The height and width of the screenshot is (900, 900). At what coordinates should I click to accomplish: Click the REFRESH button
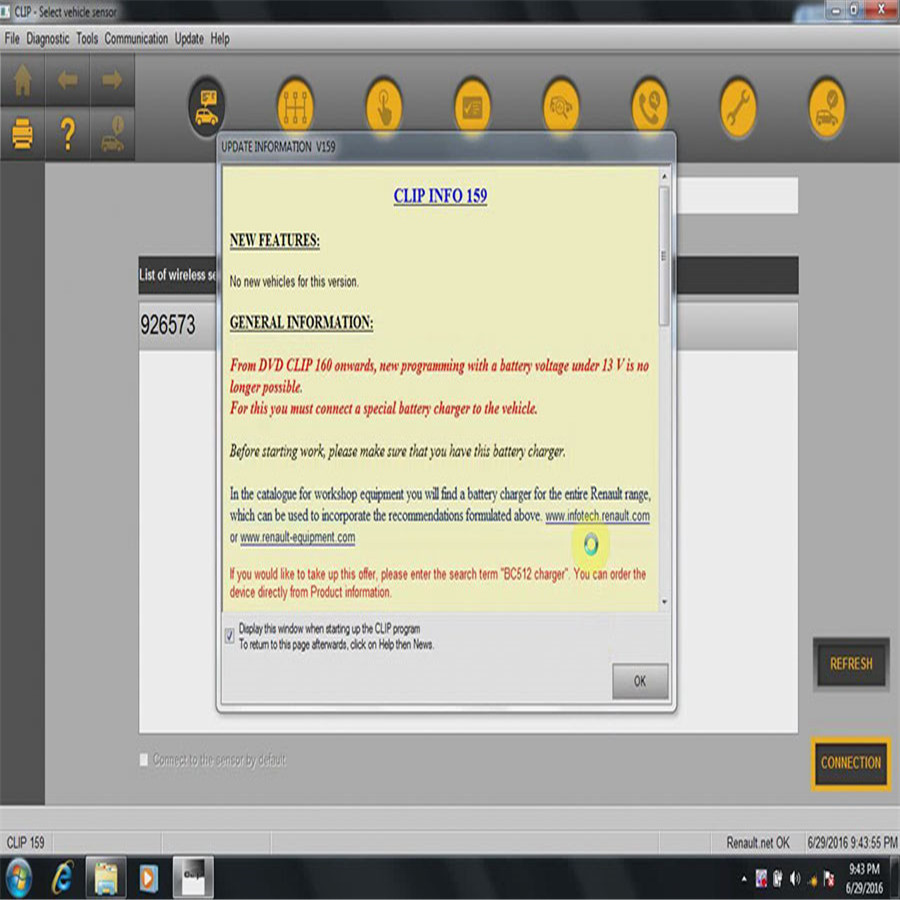tap(851, 664)
